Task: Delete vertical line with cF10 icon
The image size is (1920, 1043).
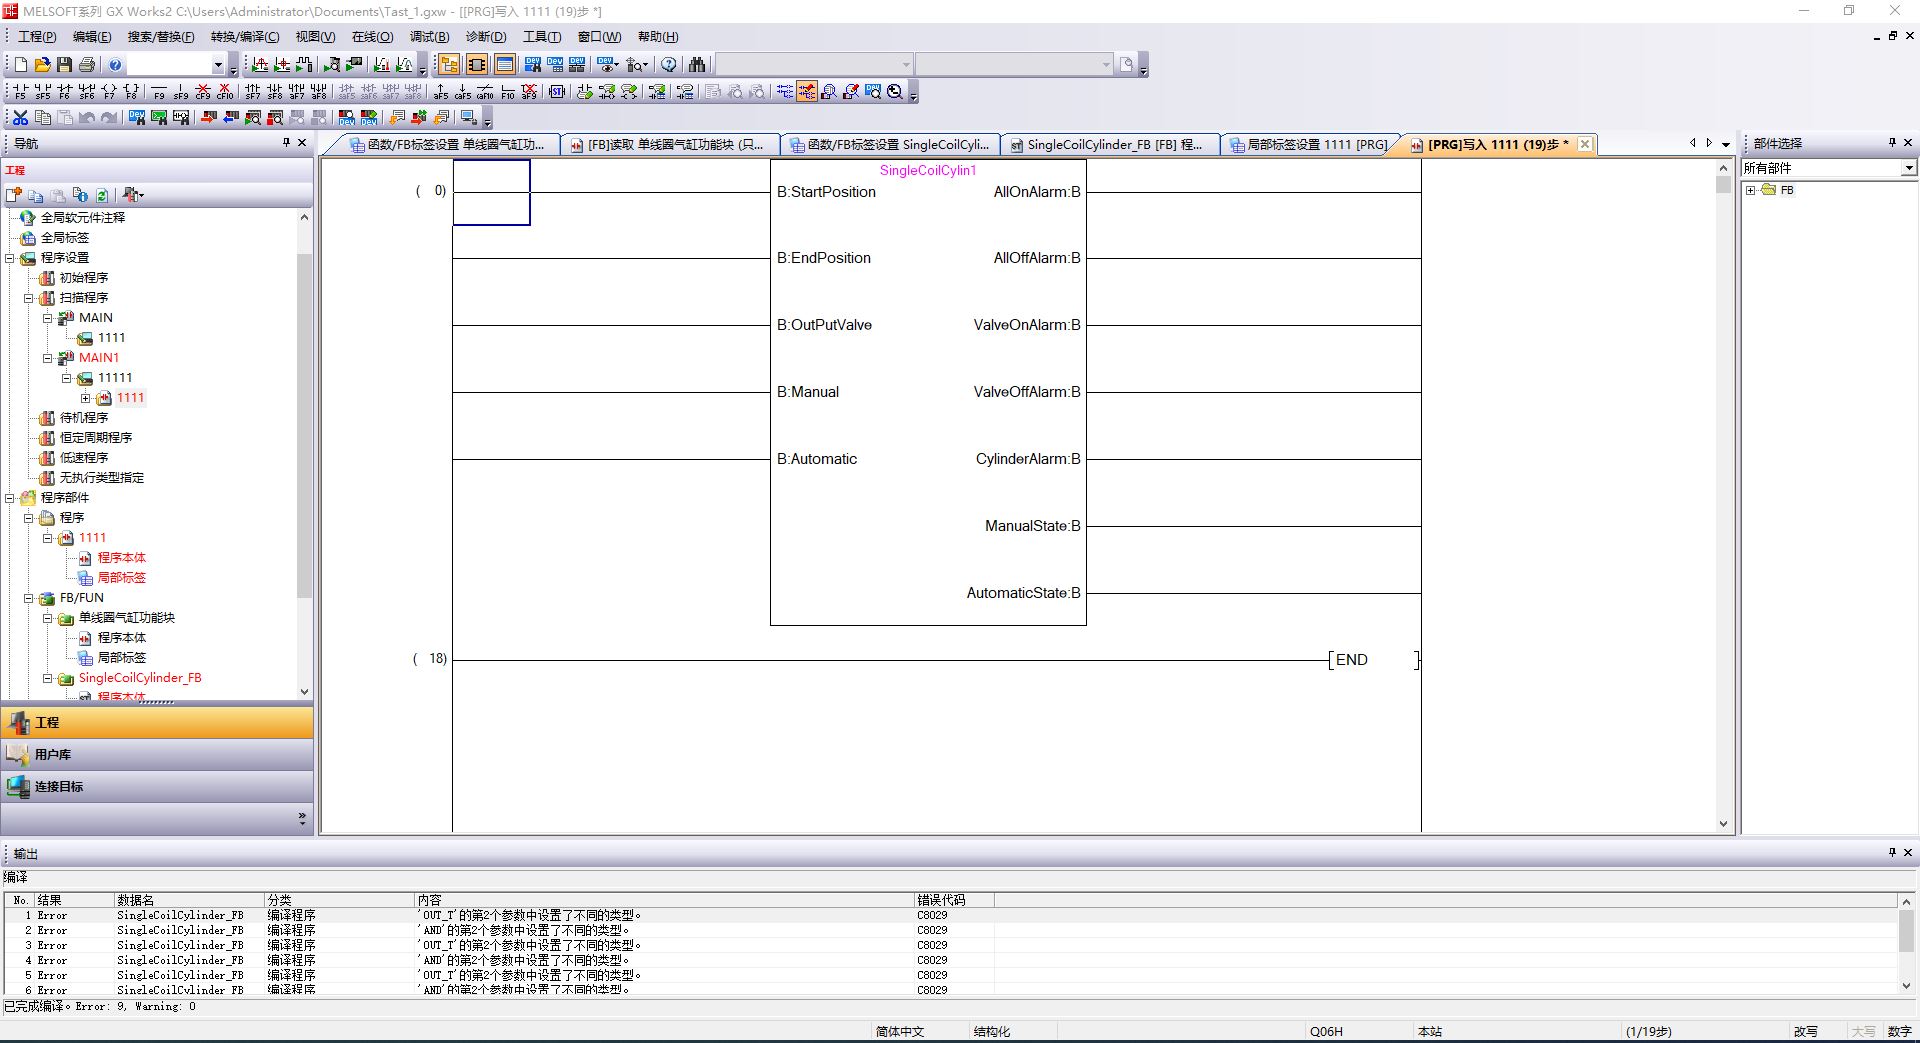Action: (x=225, y=92)
